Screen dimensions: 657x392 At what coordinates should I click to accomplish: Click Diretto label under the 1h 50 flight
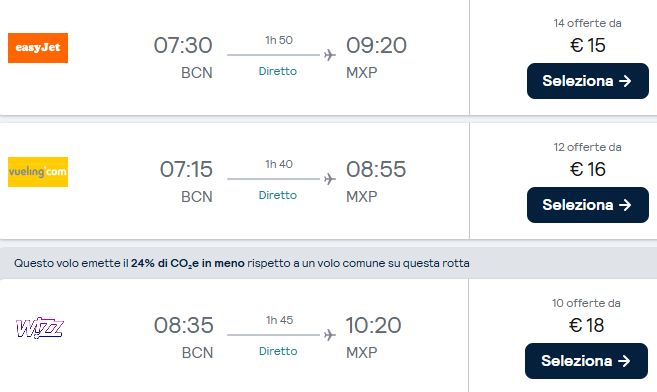(x=277, y=71)
